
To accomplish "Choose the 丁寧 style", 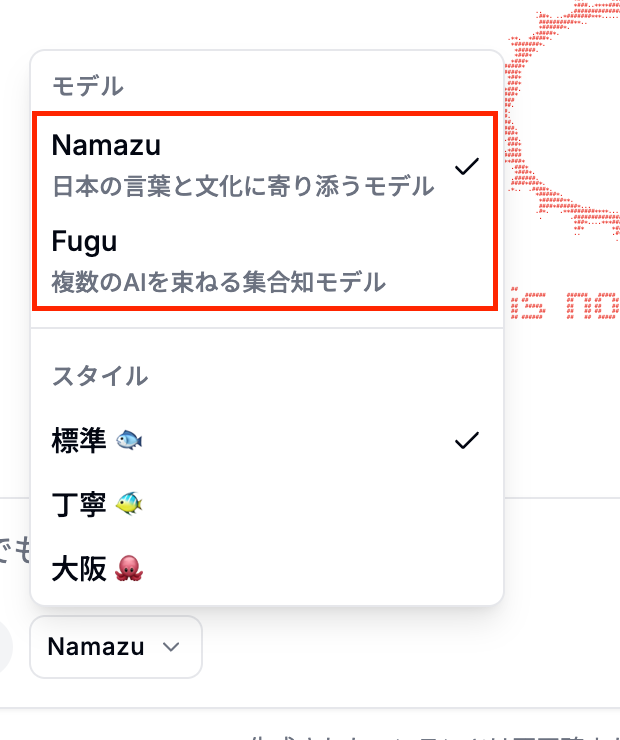I will tap(267, 504).
